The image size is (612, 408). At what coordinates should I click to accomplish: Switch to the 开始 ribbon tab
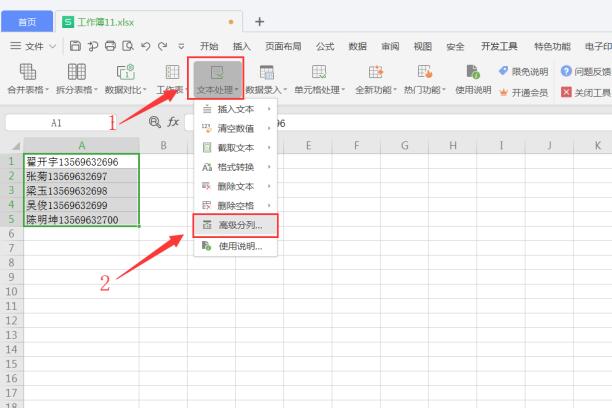click(209, 46)
